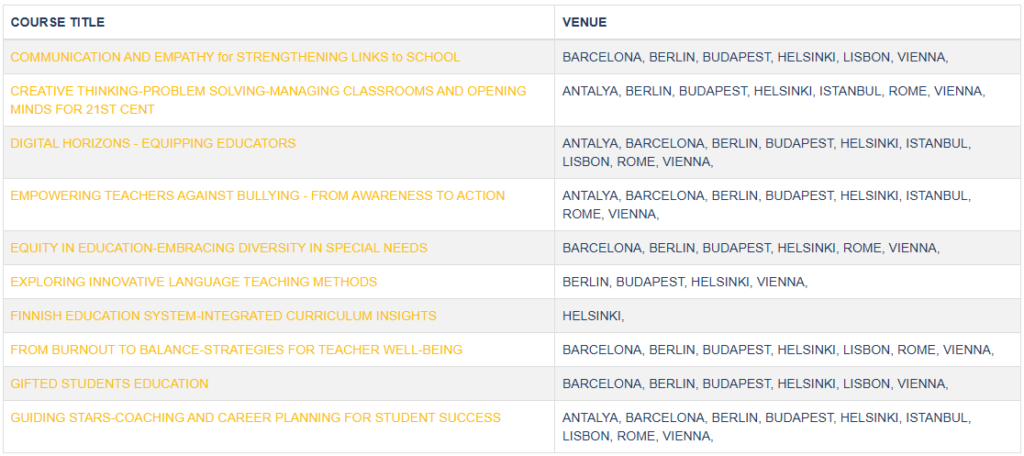Click venue list for From Burnout to Balance
The height and width of the screenshot is (456, 1024).
point(778,350)
